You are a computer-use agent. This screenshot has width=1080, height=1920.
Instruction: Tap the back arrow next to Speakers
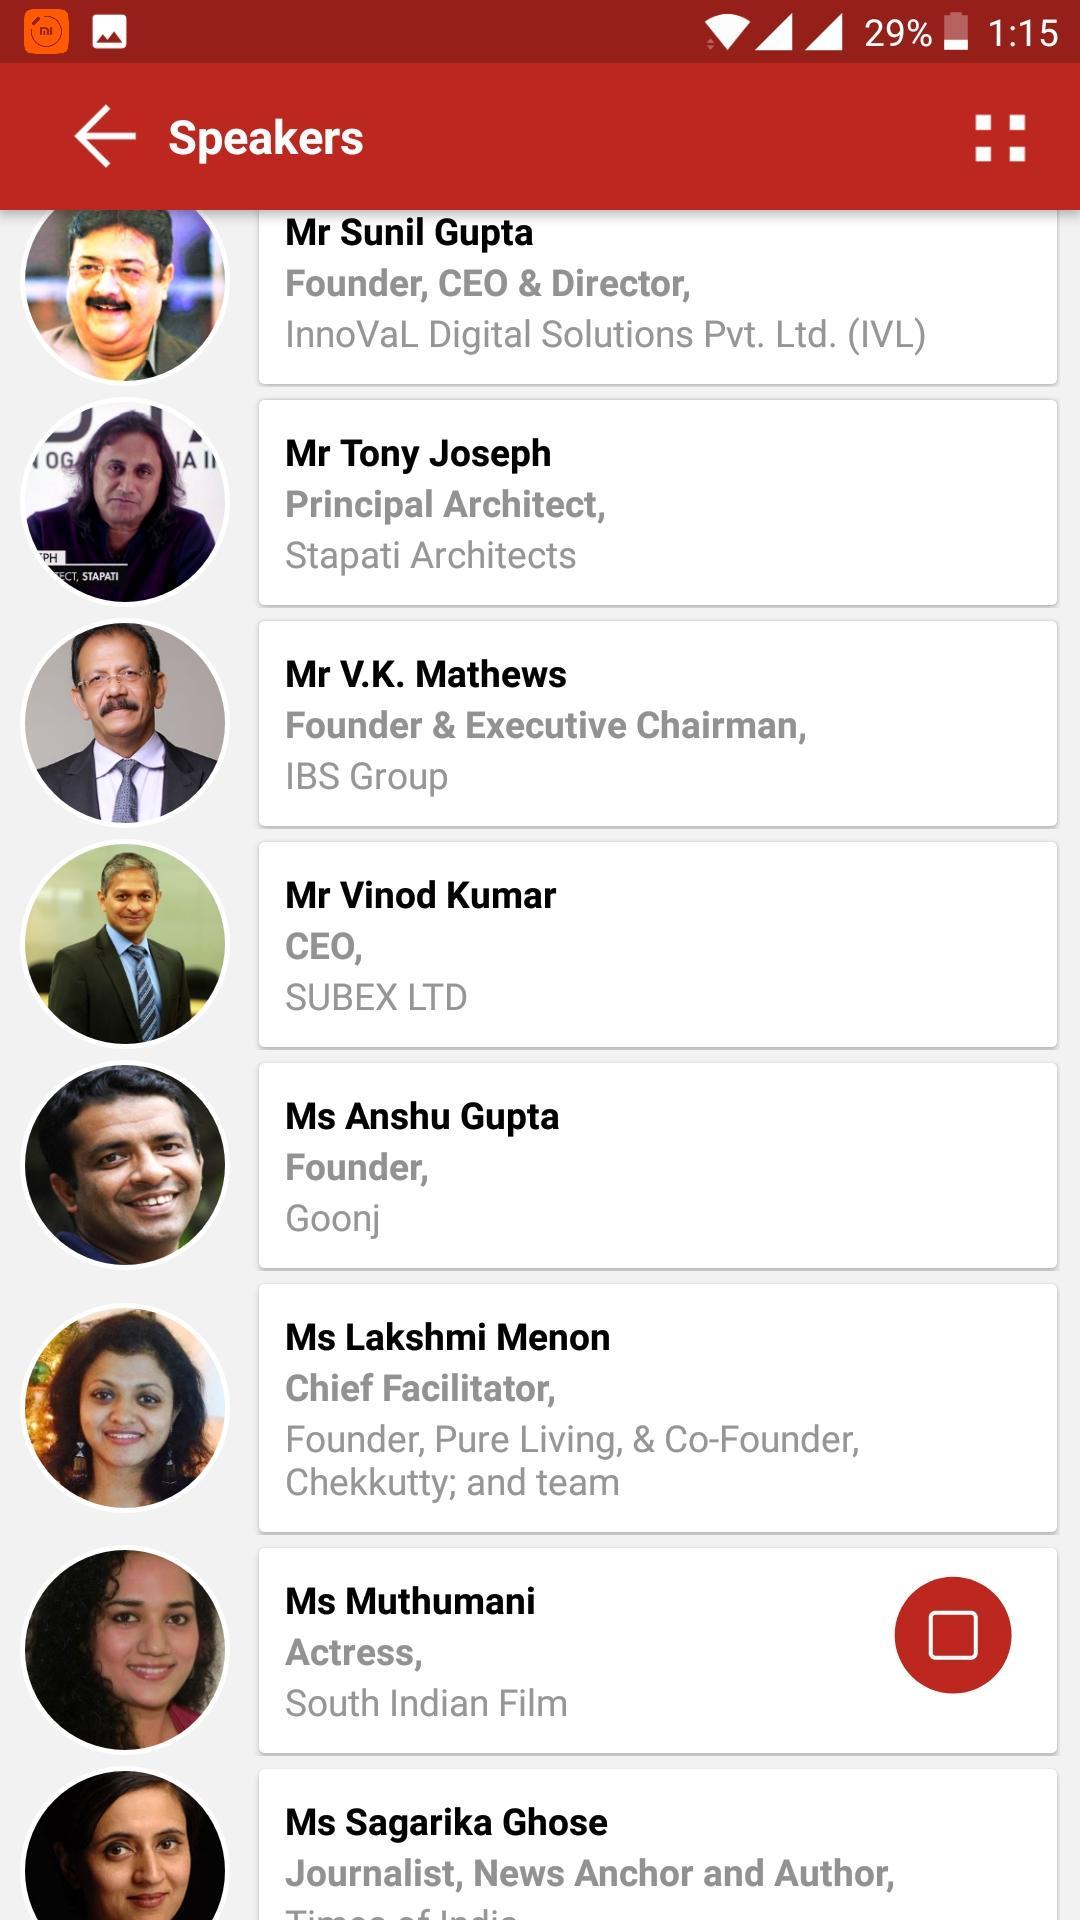(103, 137)
